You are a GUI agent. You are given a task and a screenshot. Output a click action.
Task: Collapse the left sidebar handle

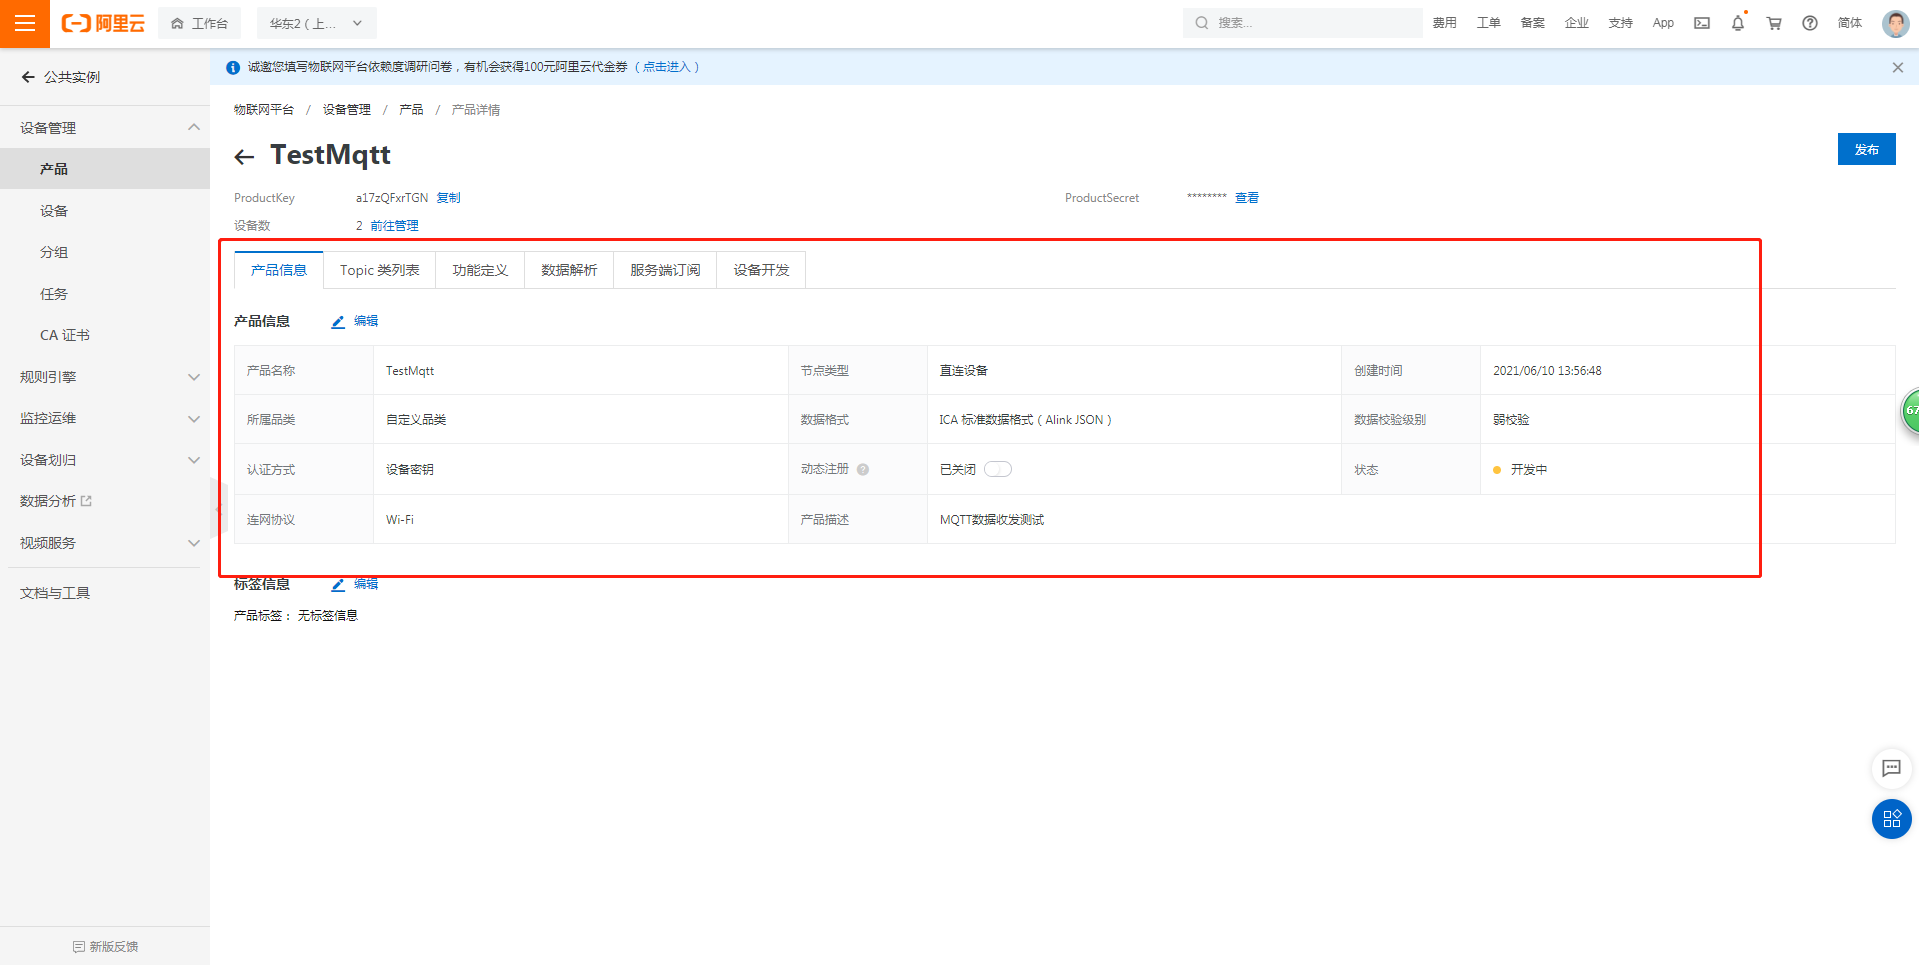click(x=219, y=508)
